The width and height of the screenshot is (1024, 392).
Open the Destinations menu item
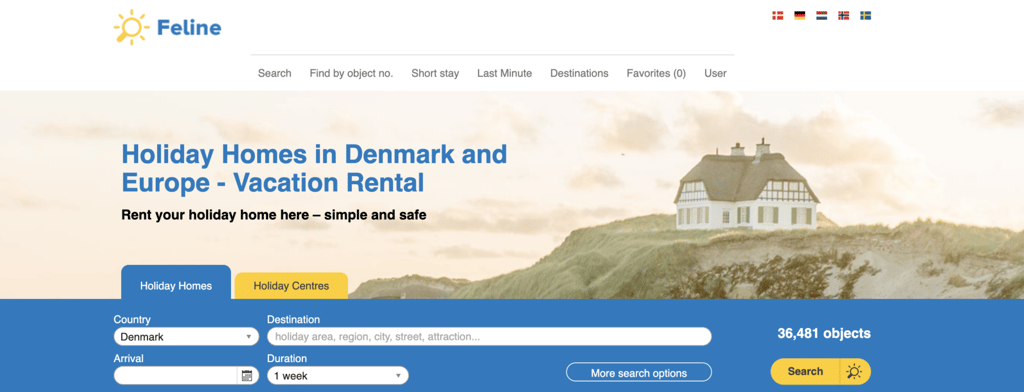coord(579,73)
